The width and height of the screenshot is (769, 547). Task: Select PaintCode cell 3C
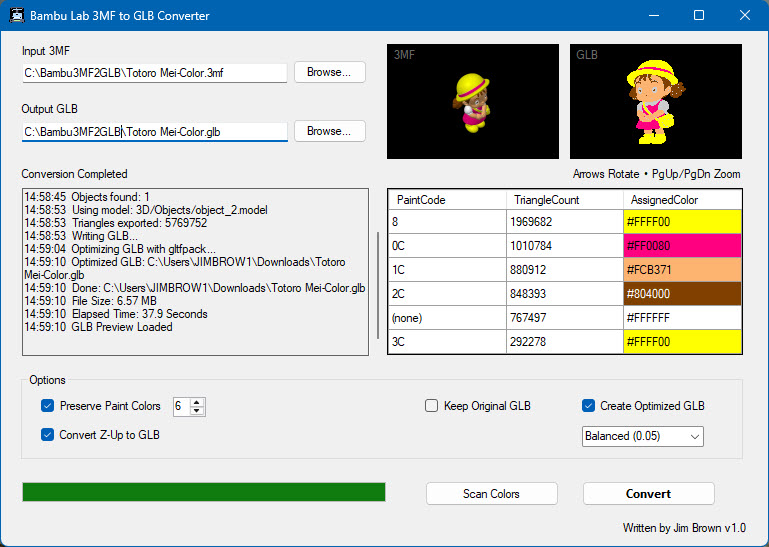coord(447,342)
